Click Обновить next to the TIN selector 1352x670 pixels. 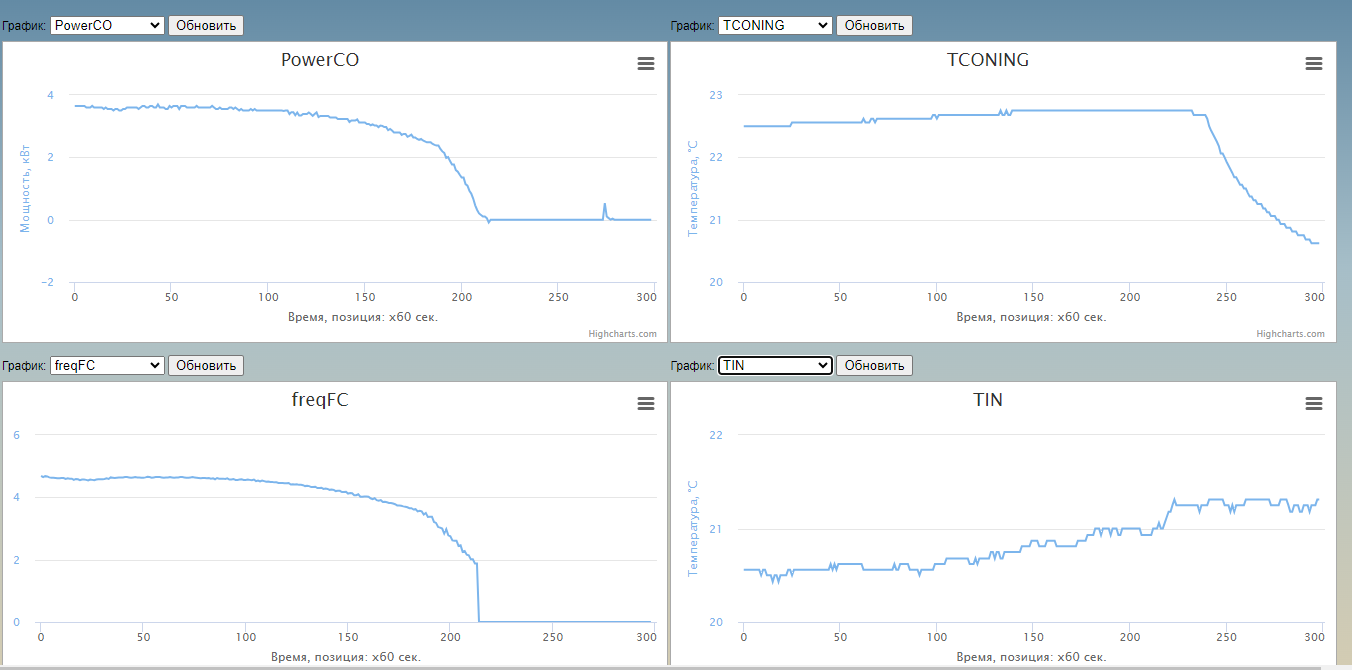point(874,365)
